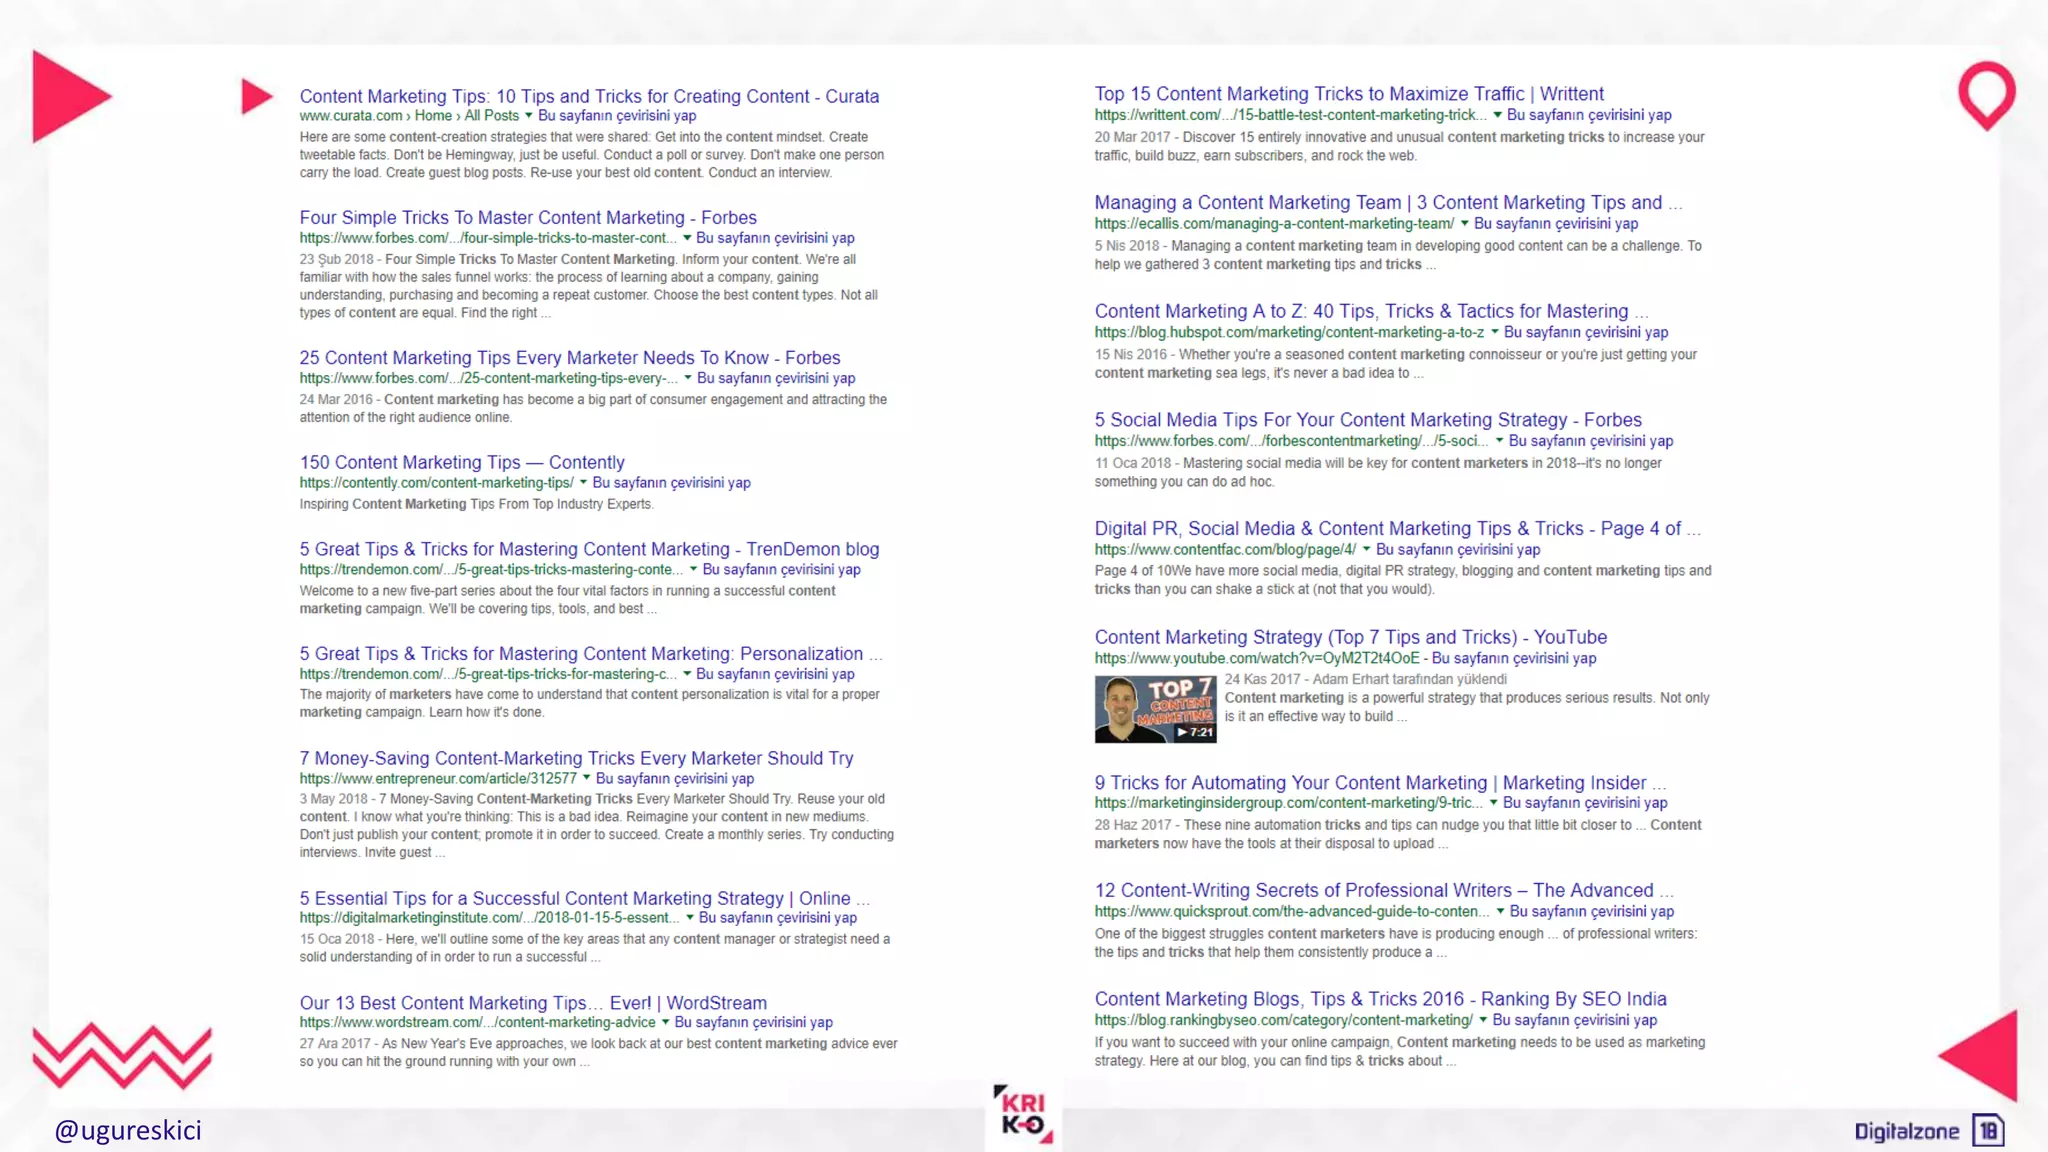
Task: Open 'Content Marketing Strategy (Top 7 Tips)' YouTube result
Action: pyautogui.click(x=1351, y=637)
